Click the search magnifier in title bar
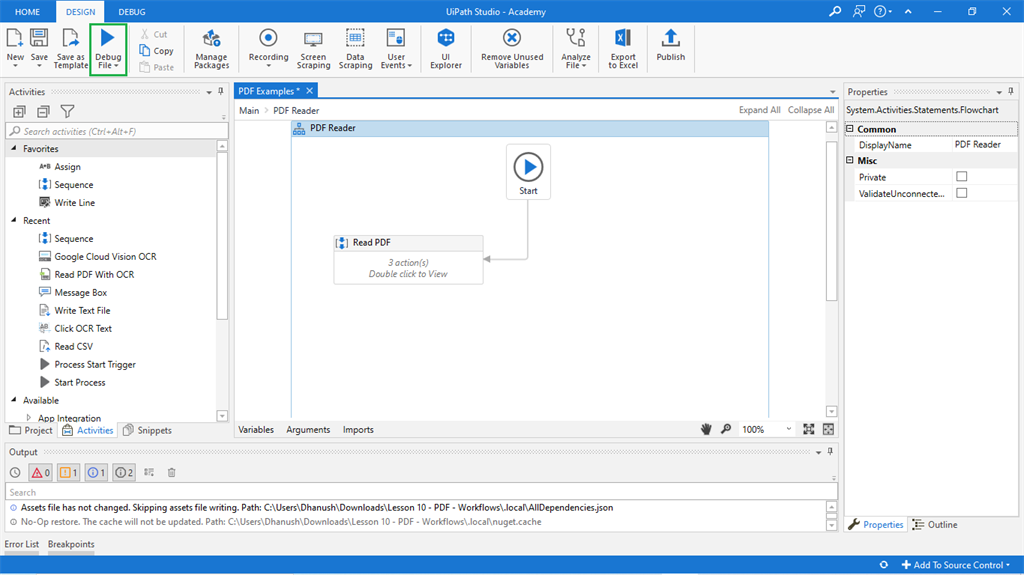The height and width of the screenshot is (575, 1024). (x=835, y=11)
